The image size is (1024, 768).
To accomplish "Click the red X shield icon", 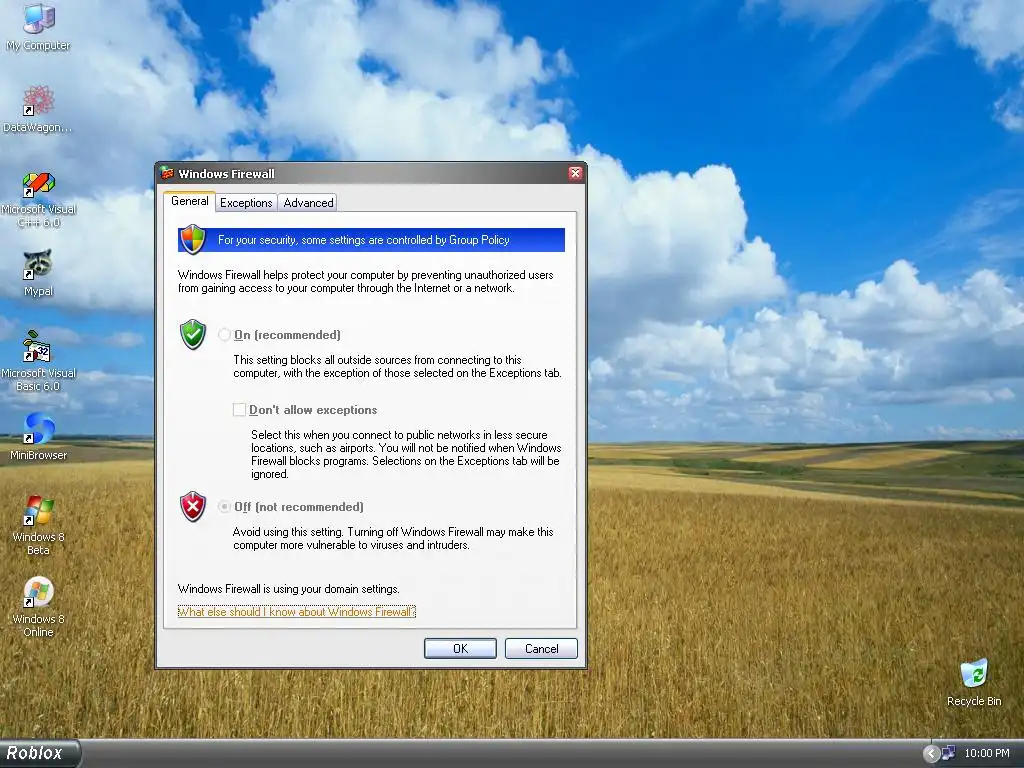I will [x=193, y=506].
